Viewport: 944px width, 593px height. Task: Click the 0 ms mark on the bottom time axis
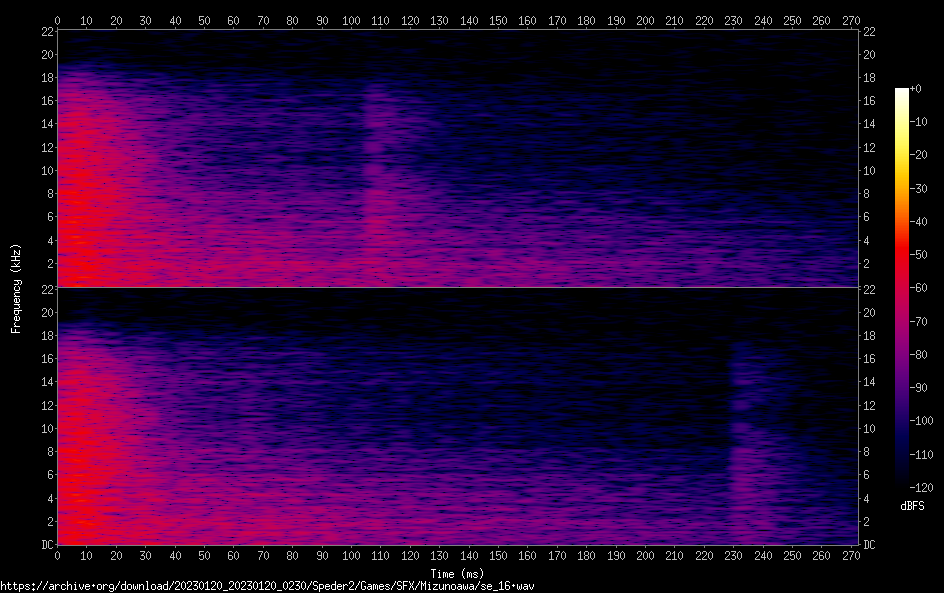58,555
